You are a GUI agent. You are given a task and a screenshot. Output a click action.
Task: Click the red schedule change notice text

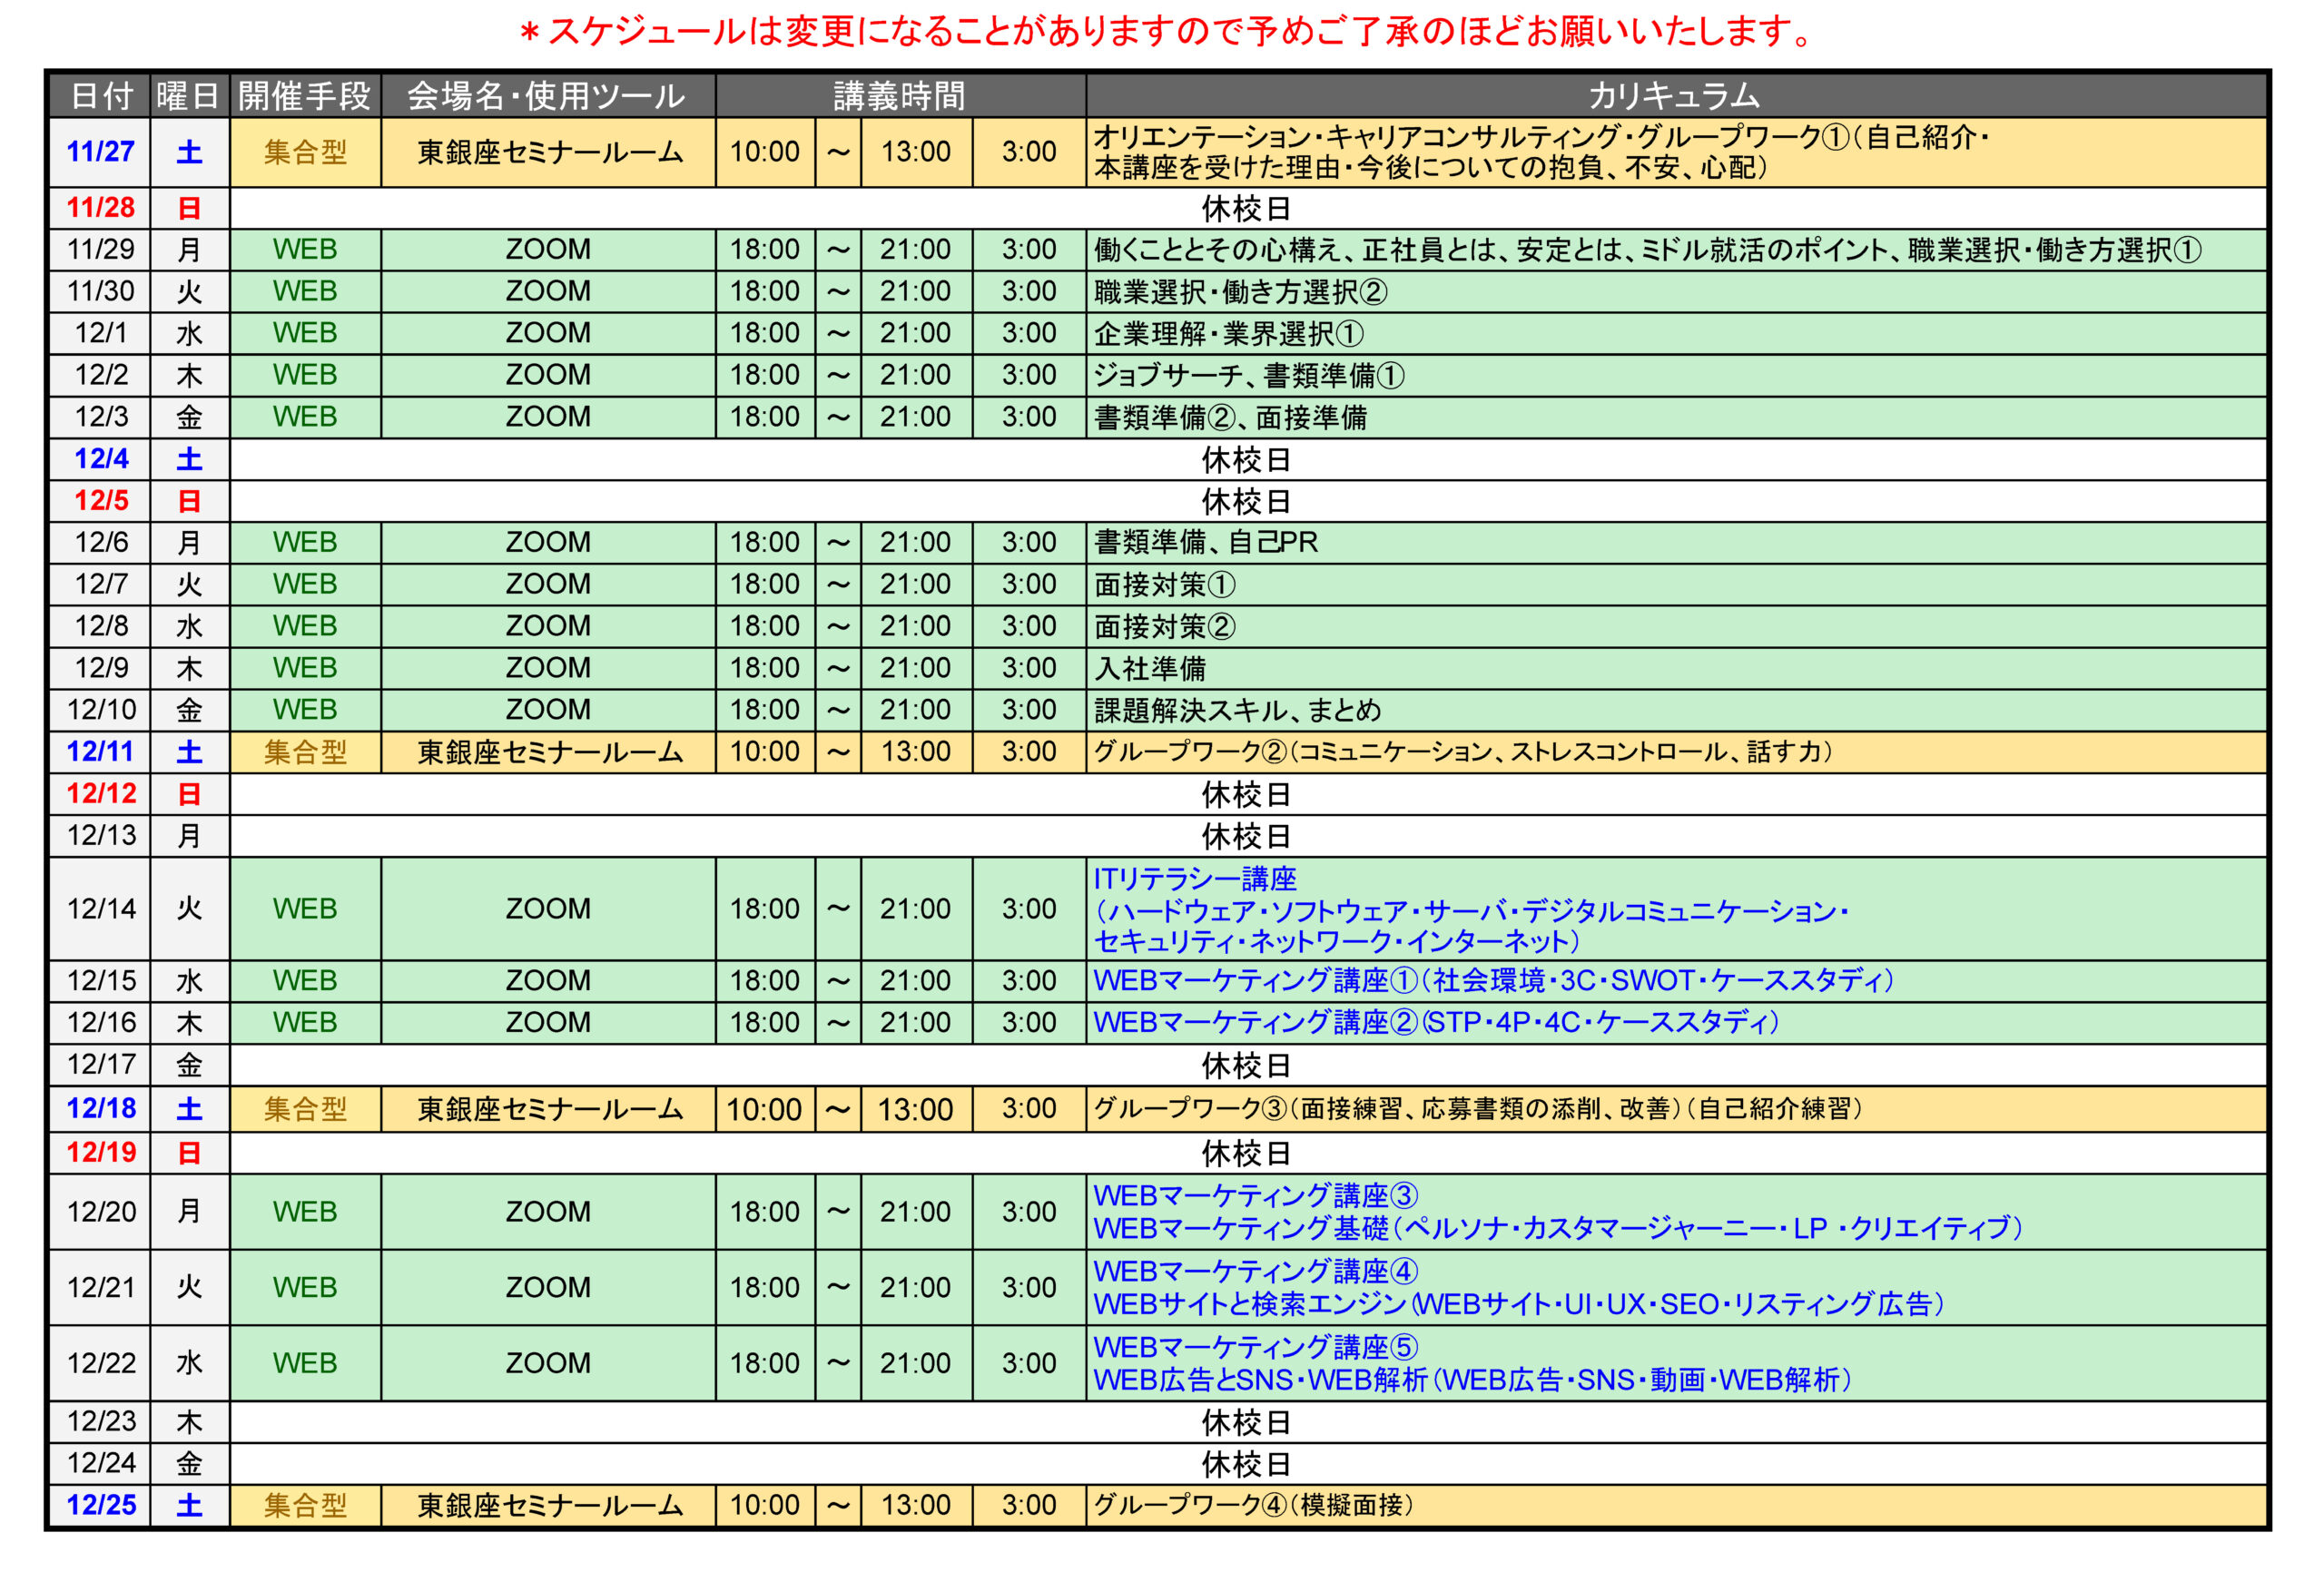1167,32
